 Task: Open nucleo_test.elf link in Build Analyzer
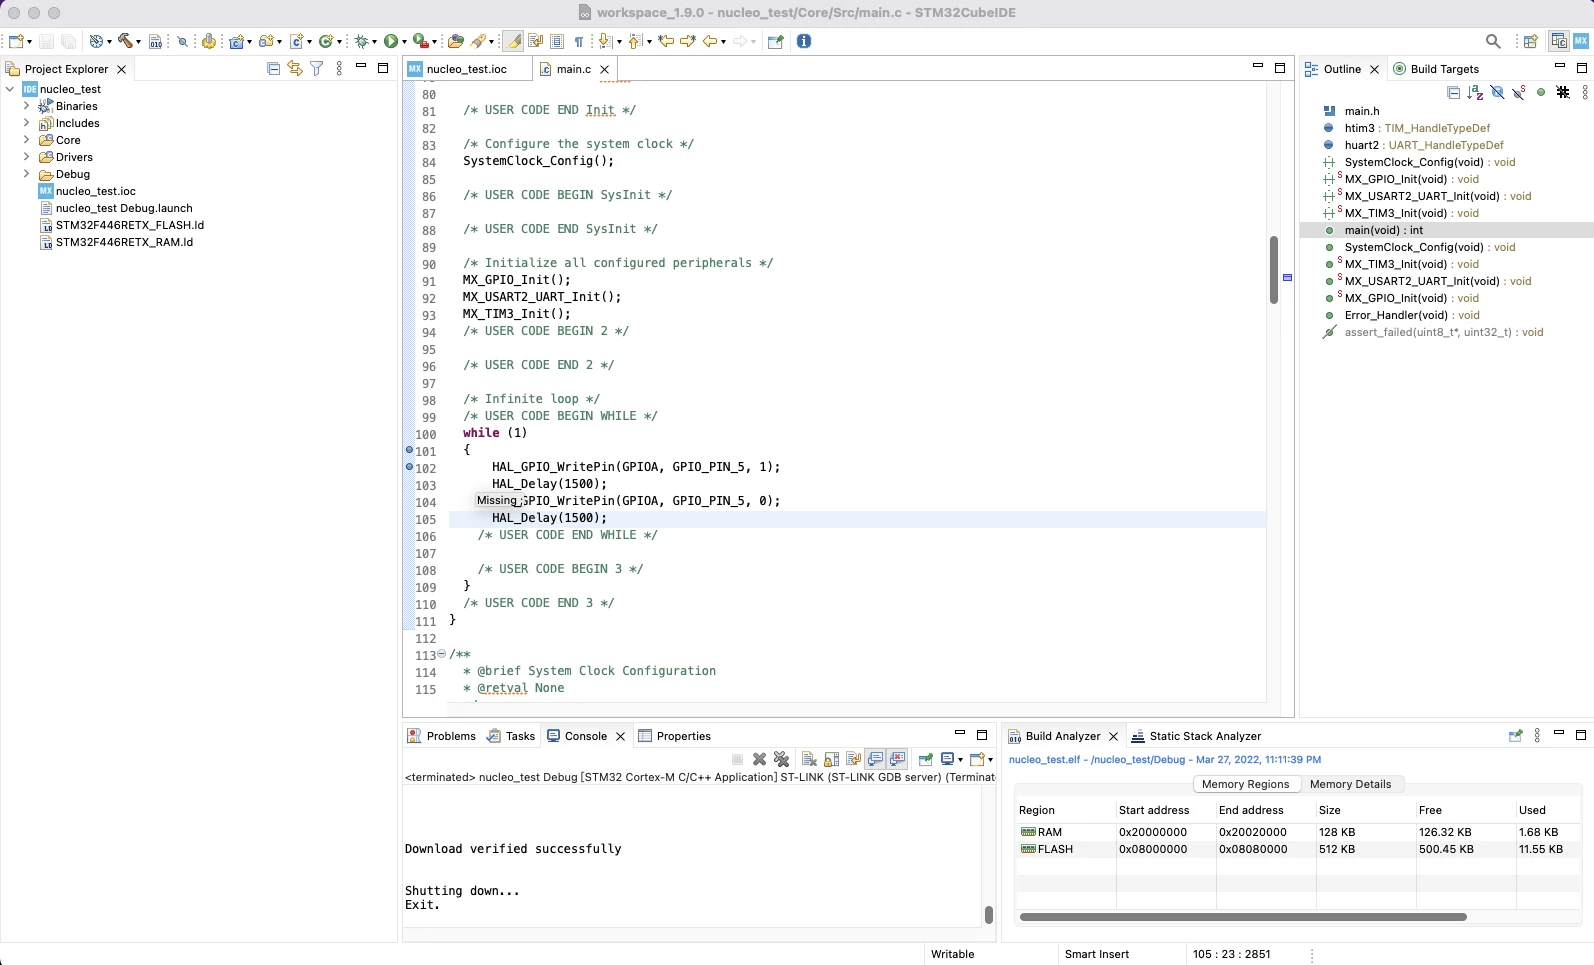1044,760
